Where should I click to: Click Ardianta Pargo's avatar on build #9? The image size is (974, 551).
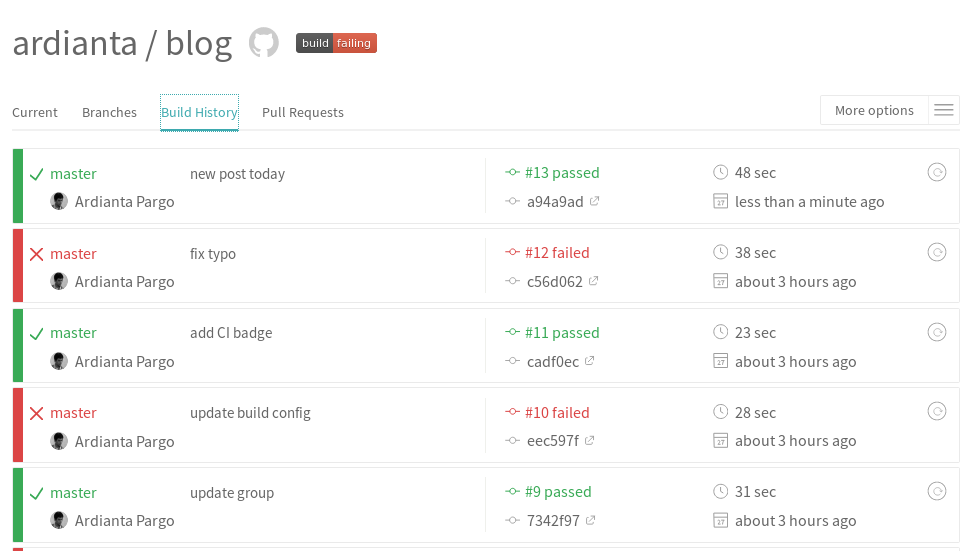click(59, 520)
